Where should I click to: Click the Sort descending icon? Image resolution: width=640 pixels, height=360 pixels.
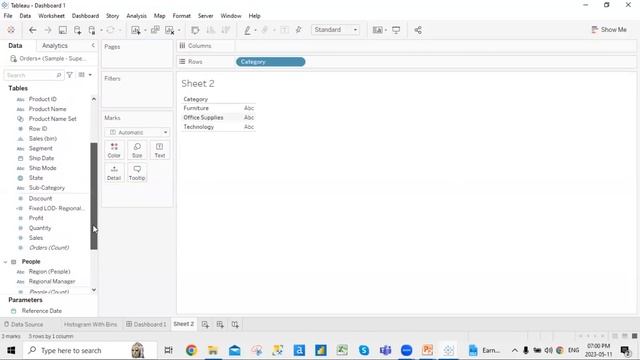(x=225, y=30)
